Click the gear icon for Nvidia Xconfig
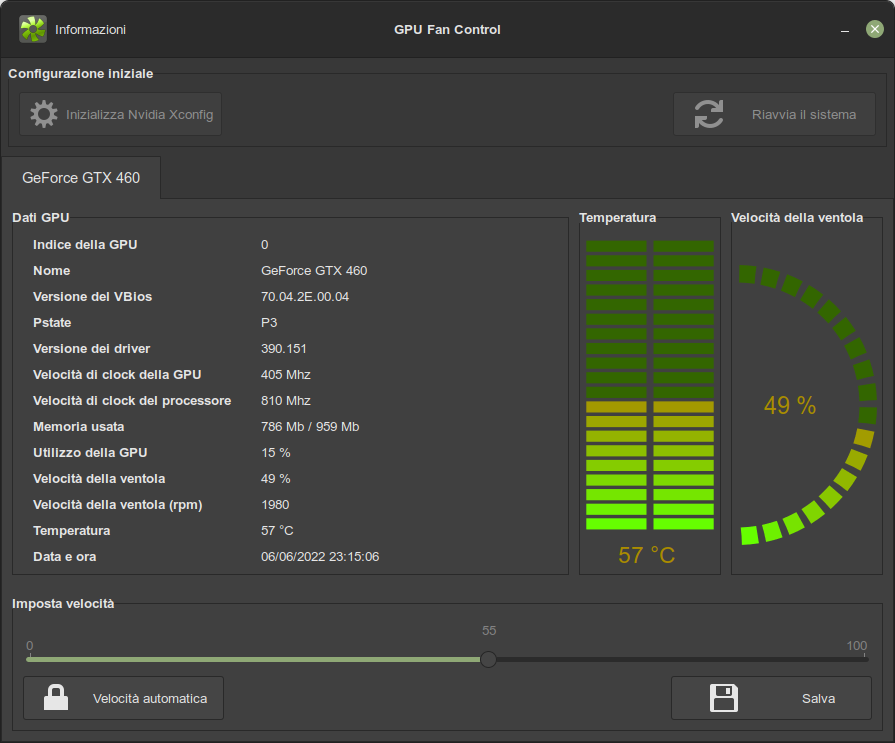This screenshot has width=895, height=743. (x=44, y=114)
